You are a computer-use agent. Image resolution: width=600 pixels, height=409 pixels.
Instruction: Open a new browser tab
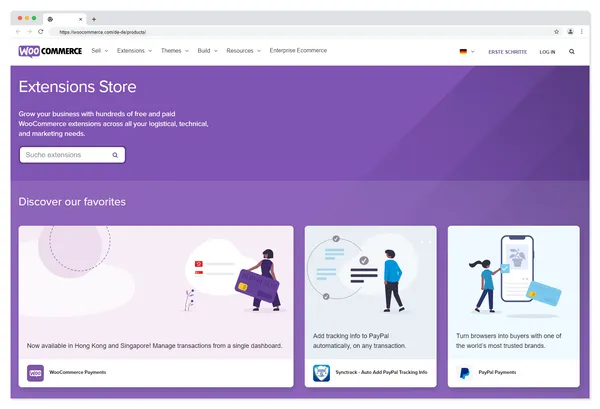pyautogui.click(x=94, y=19)
